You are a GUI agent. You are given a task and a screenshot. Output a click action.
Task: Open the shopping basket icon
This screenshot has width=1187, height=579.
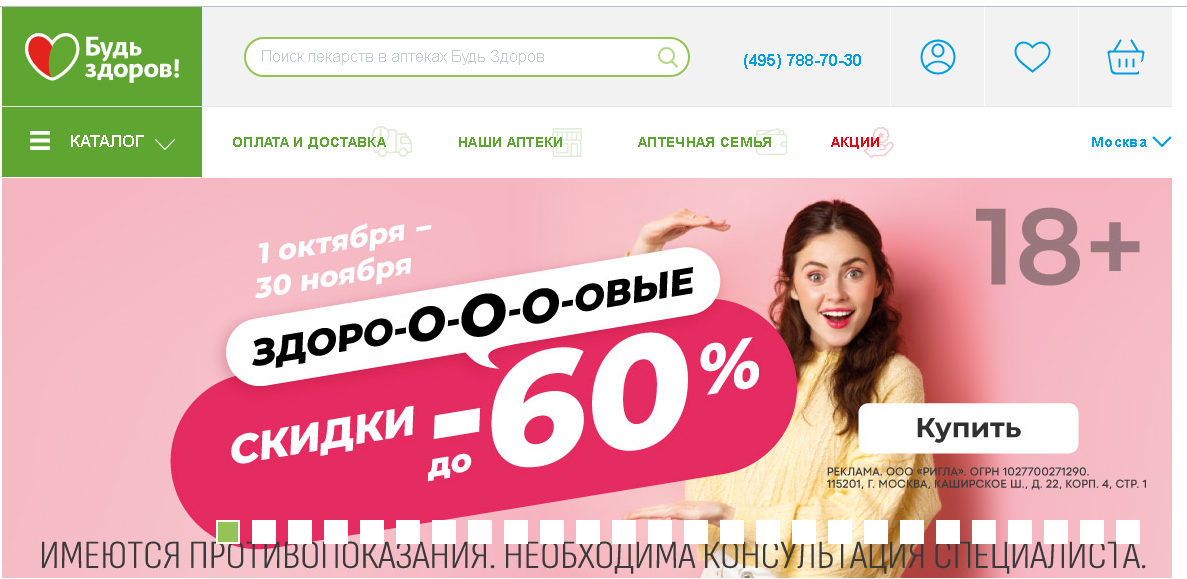click(x=1126, y=57)
